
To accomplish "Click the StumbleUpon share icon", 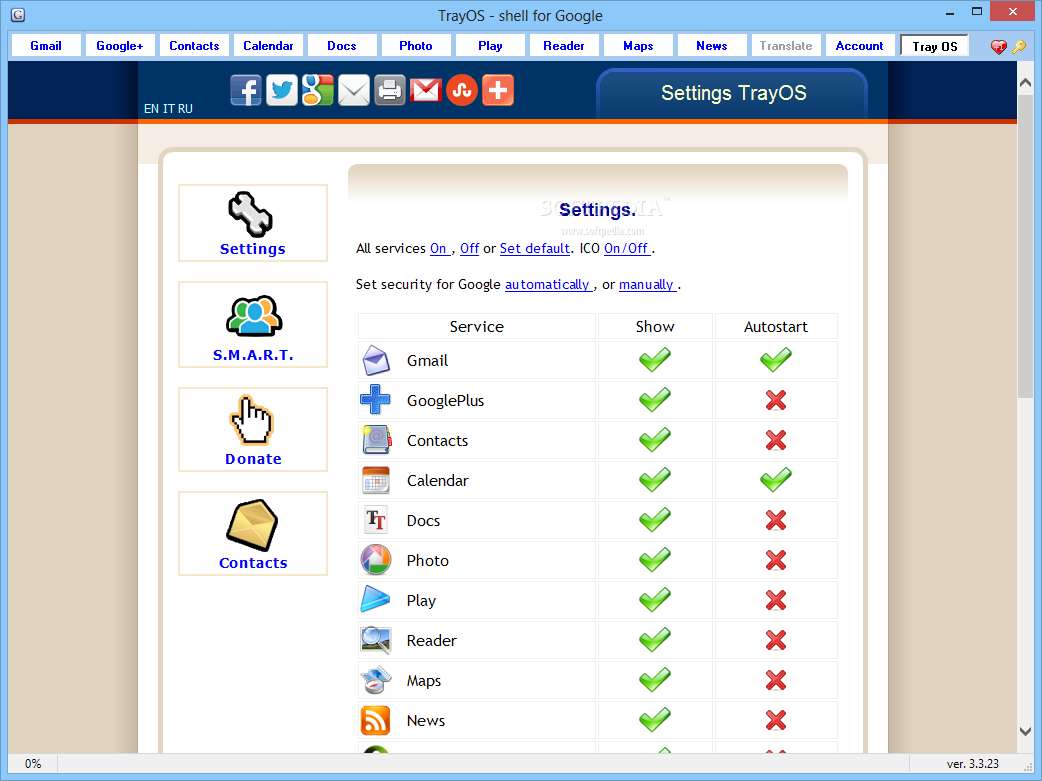I will tap(462, 90).
